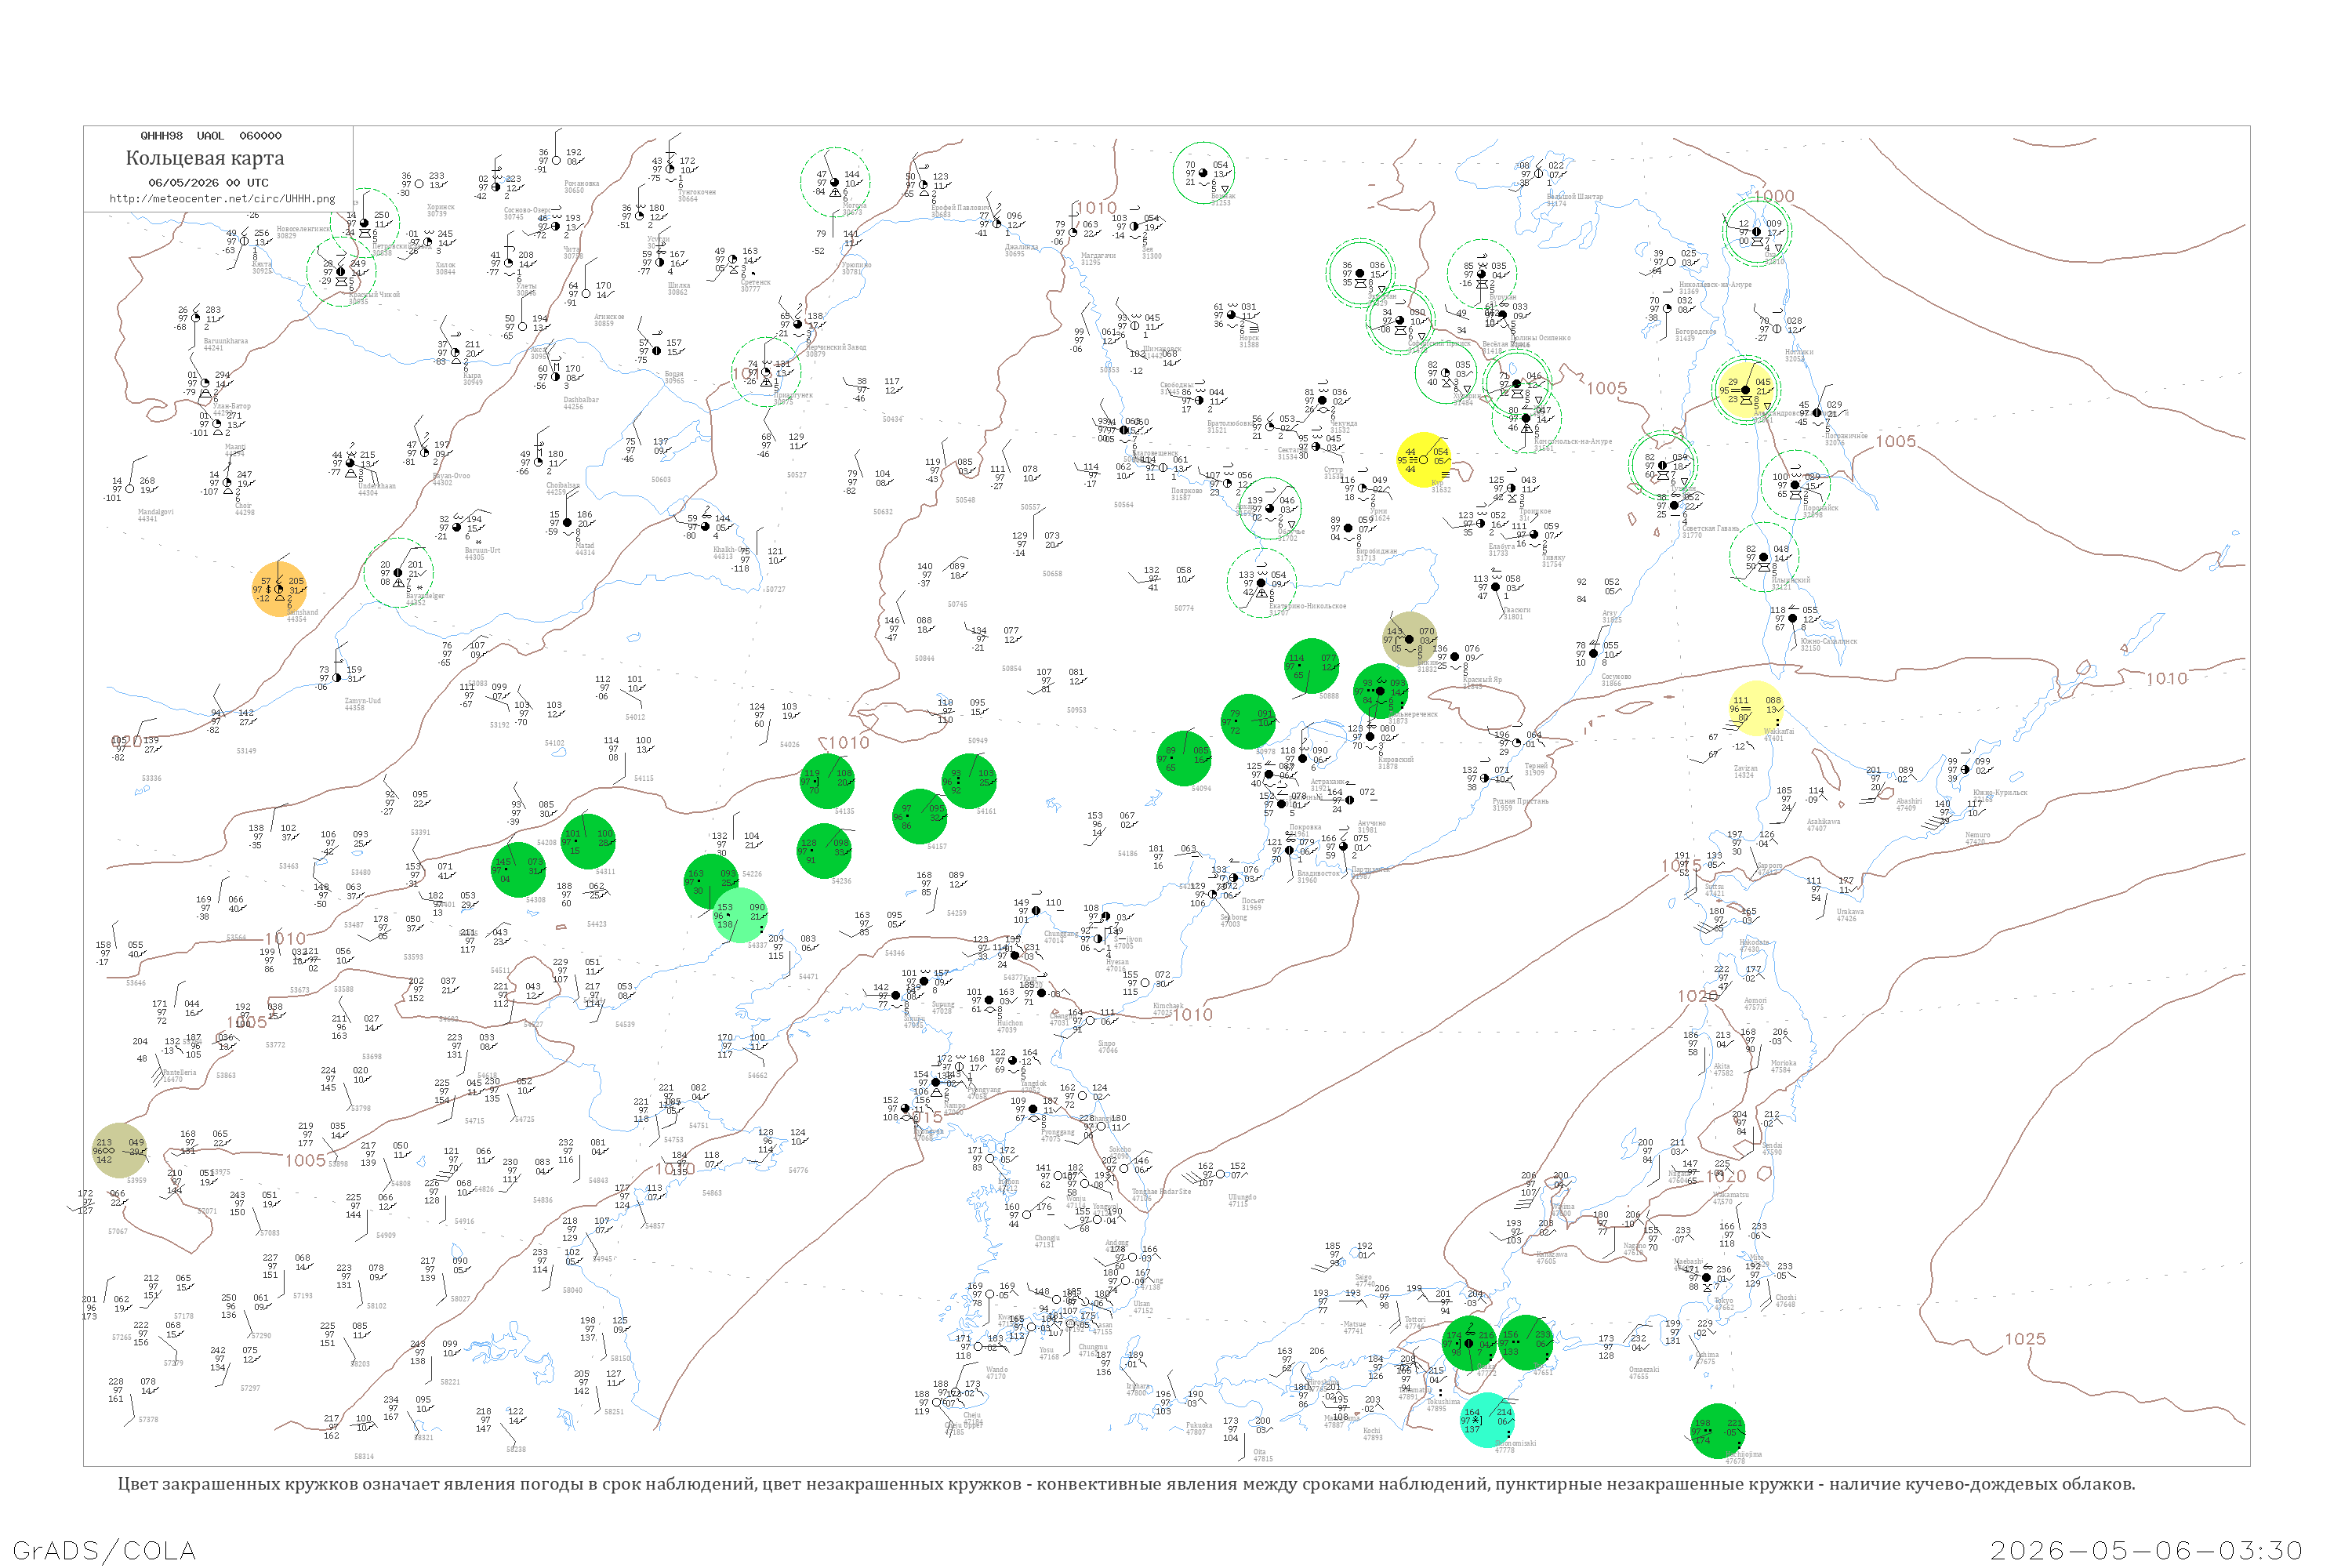Click the Романовка 30650 station label

(581, 186)
